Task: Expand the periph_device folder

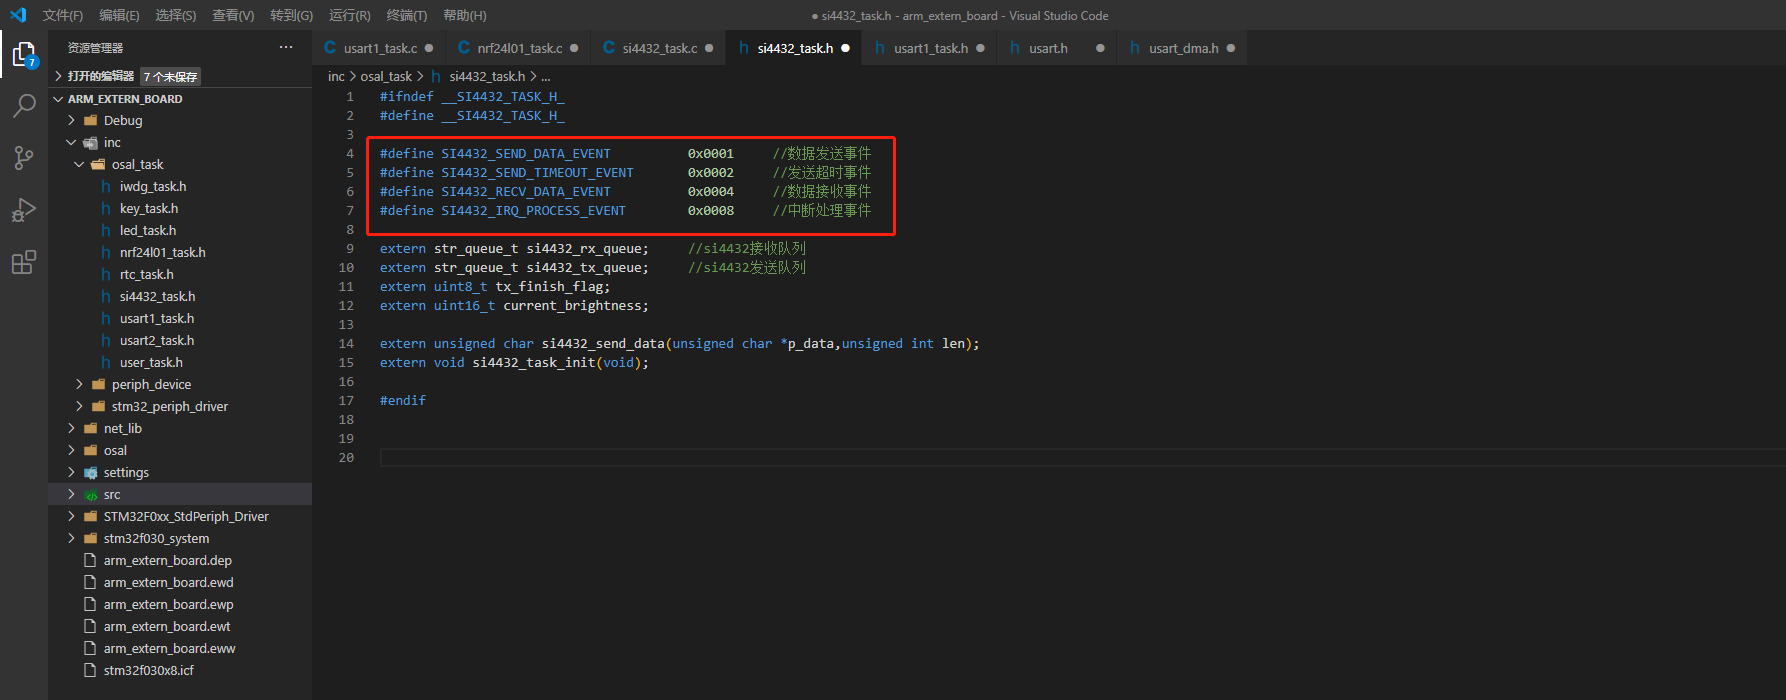Action: [x=151, y=384]
